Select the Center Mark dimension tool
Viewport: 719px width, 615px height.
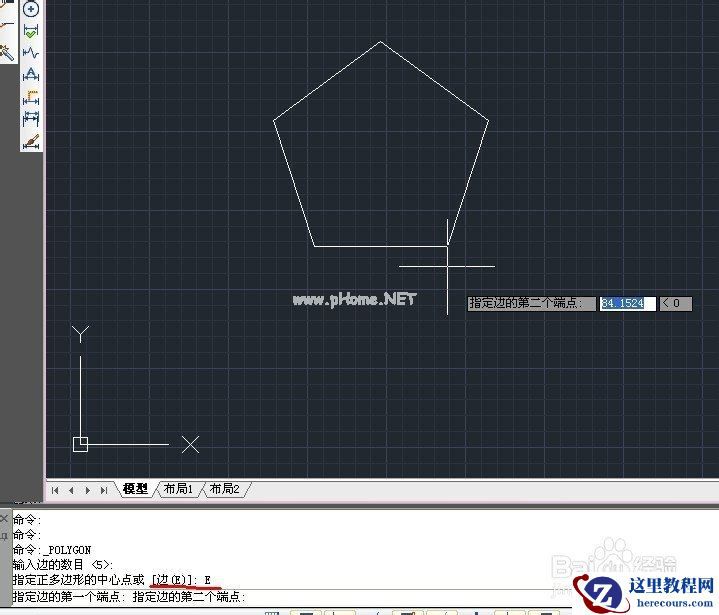tap(31, 9)
